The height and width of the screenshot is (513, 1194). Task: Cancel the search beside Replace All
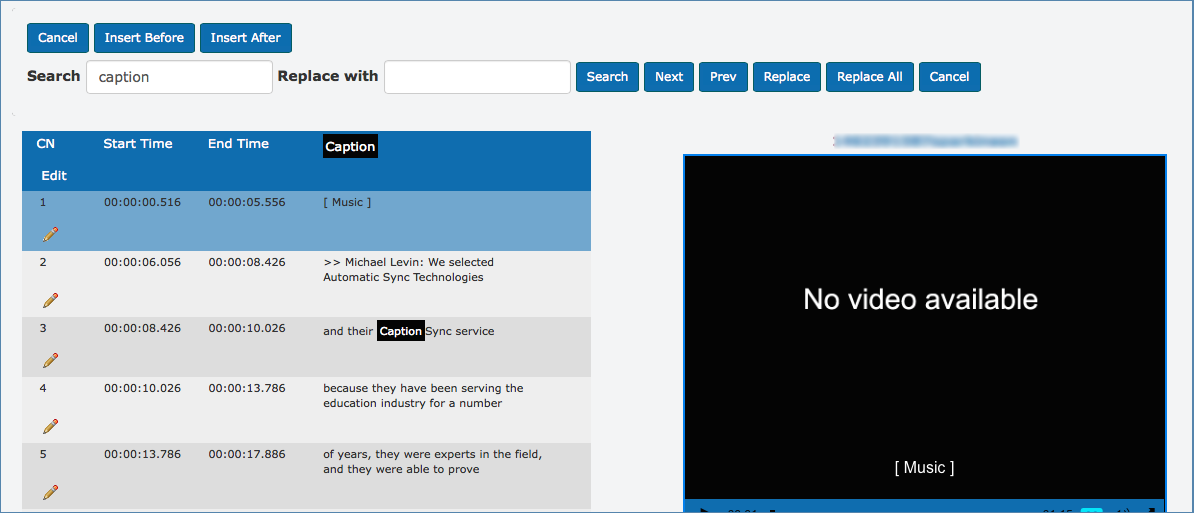click(x=949, y=77)
